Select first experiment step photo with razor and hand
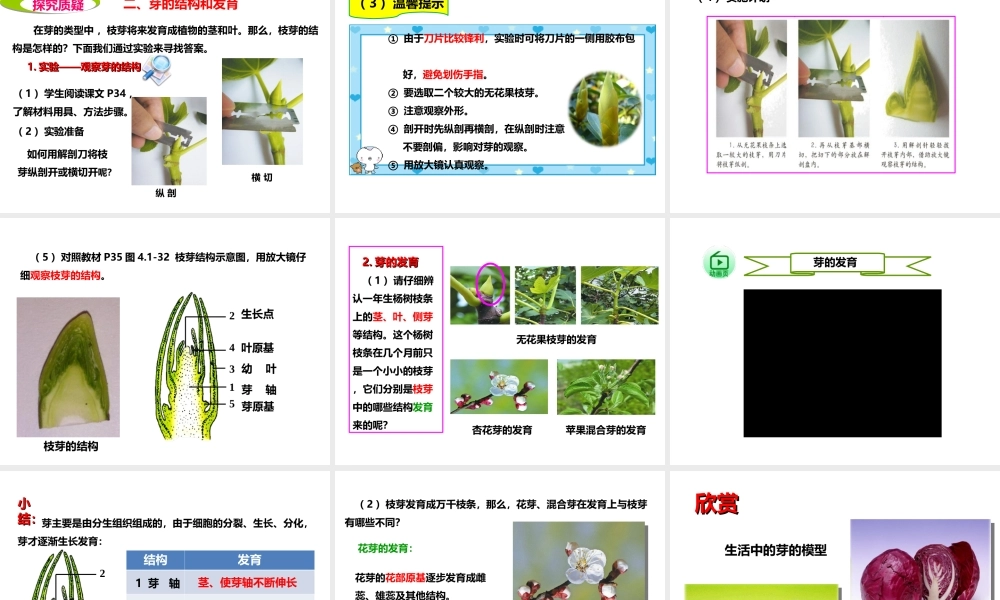This screenshot has width=1000, height=600. coord(751,78)
